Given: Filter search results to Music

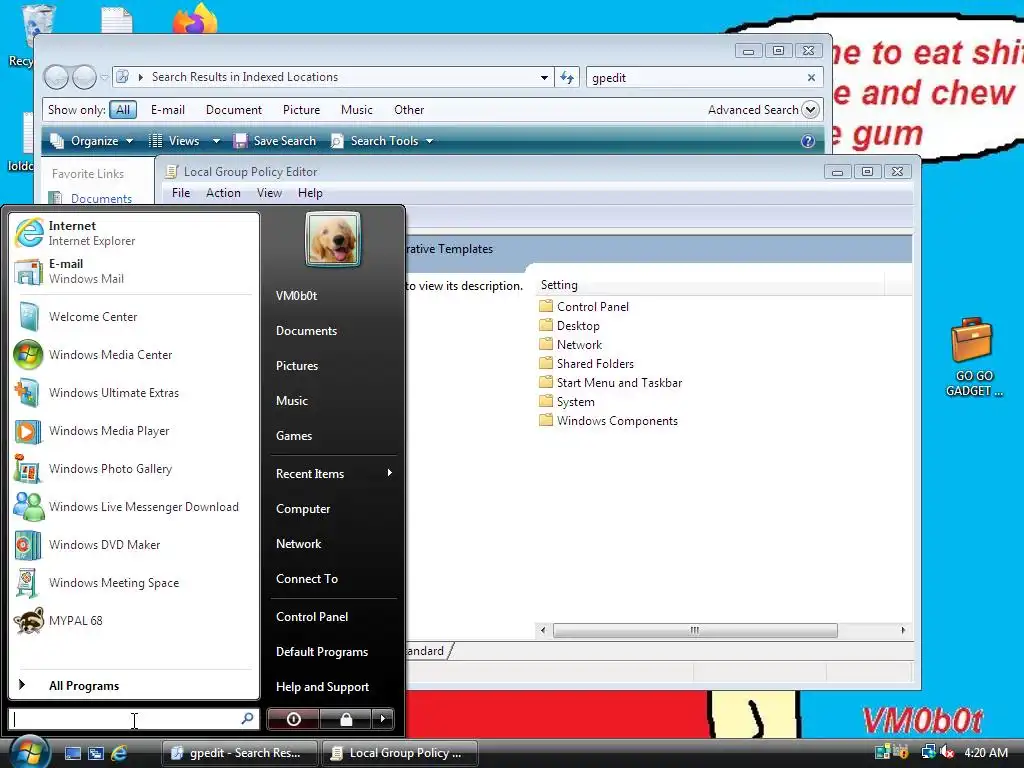Looking at the screenshot, I should tap(357, 110).
